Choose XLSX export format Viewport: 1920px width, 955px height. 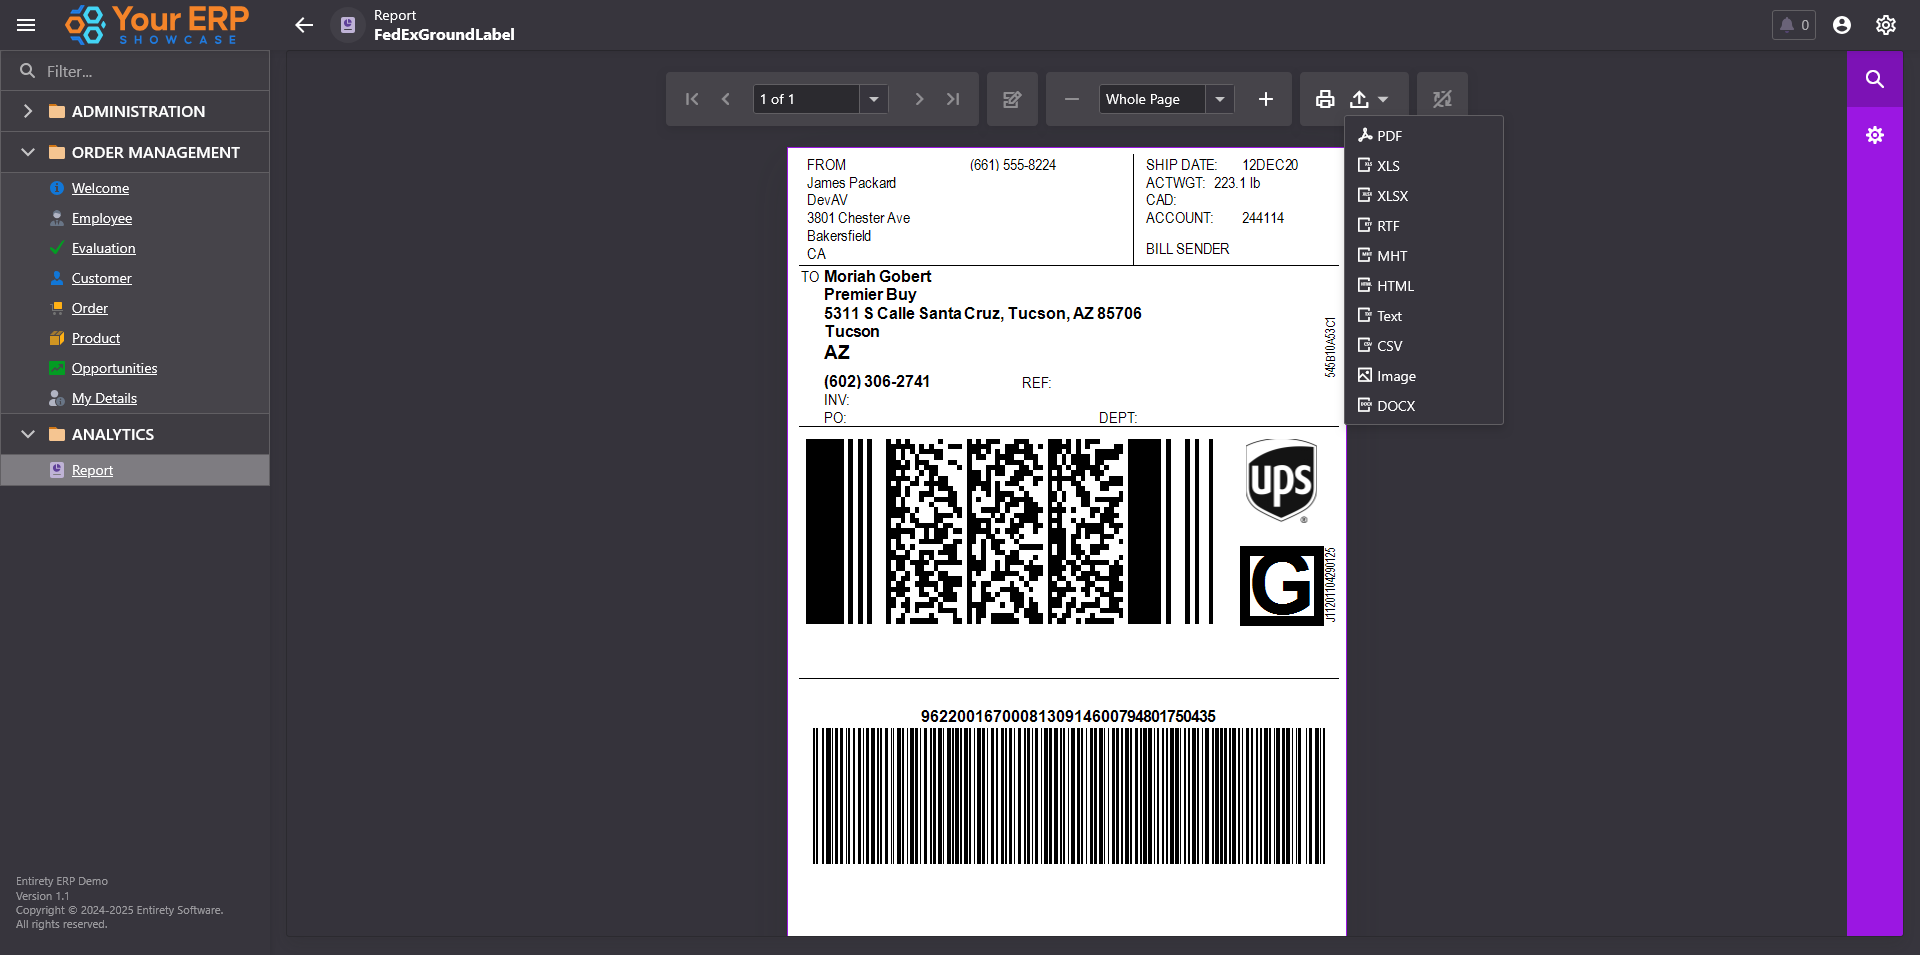[x=1391, y=196]
